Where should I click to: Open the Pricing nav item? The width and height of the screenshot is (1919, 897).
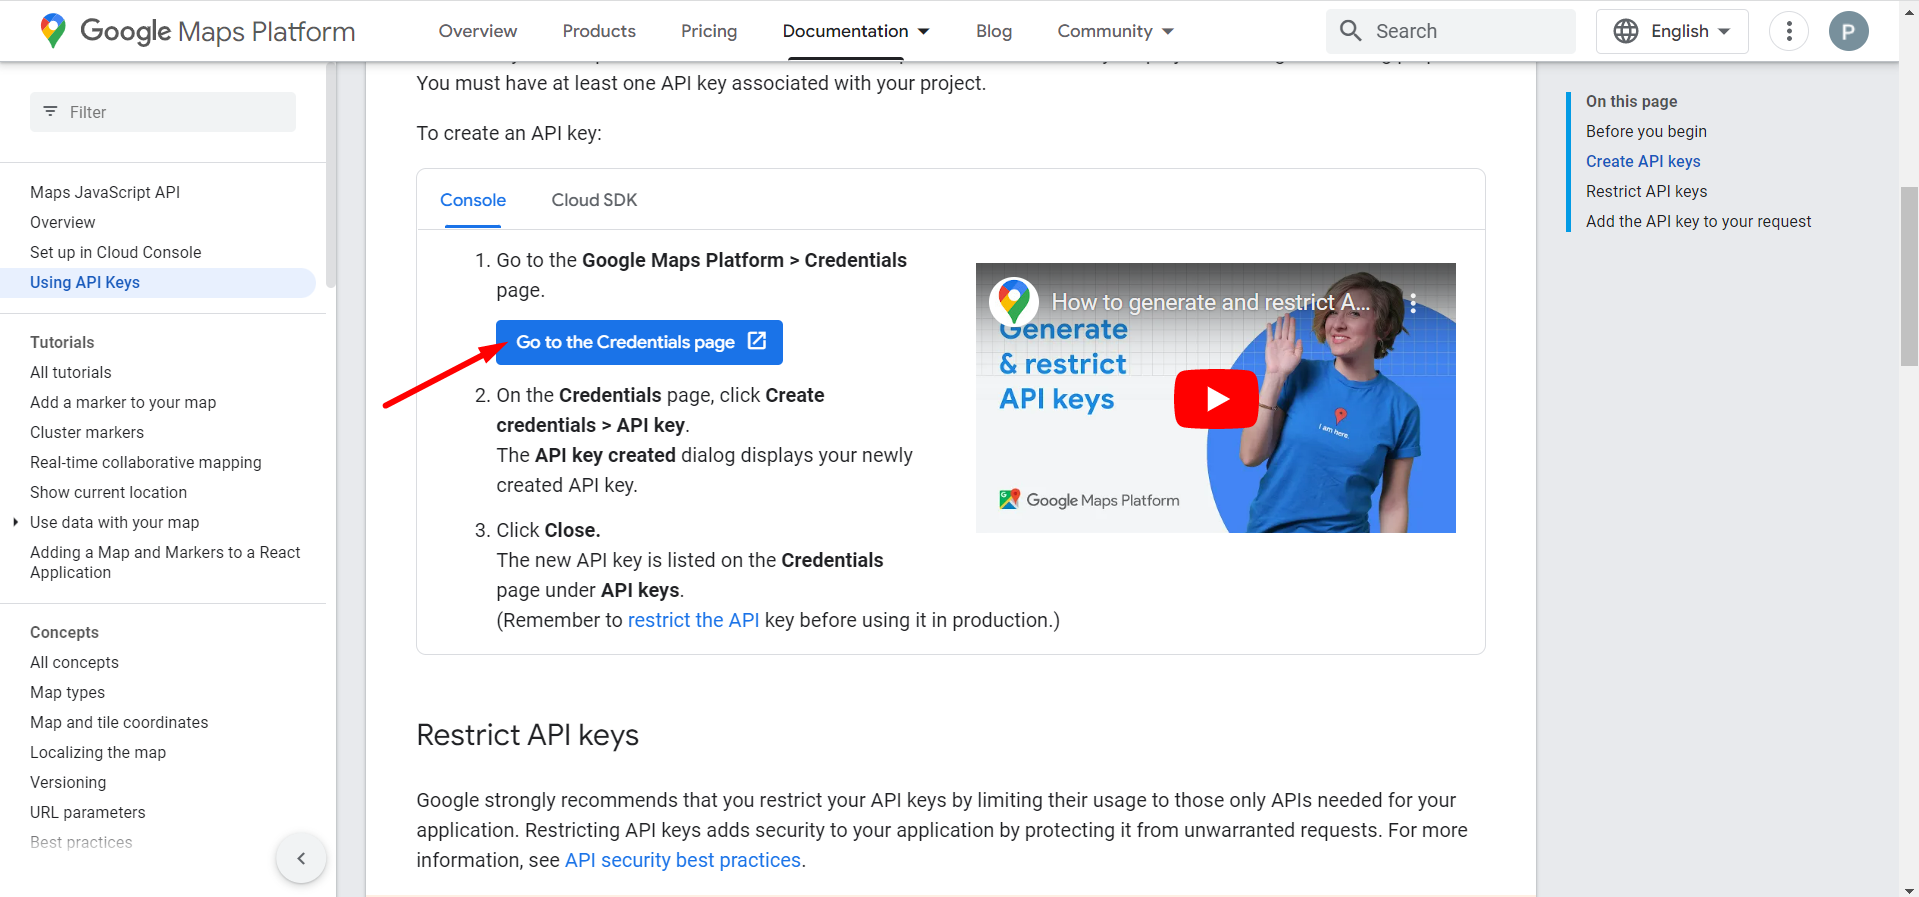pyautogui.click(x=709, y=31)
